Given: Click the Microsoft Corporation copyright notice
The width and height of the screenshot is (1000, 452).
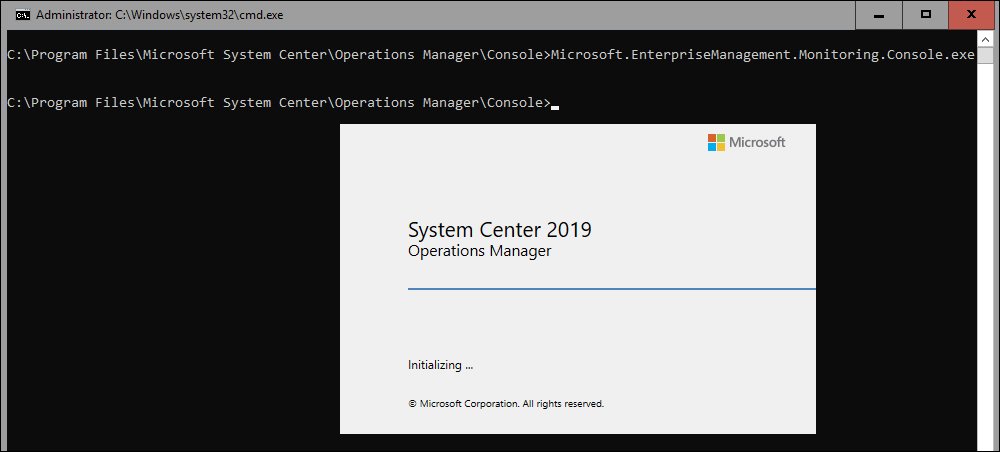Looking at the screenshot, I should (506, 404).
